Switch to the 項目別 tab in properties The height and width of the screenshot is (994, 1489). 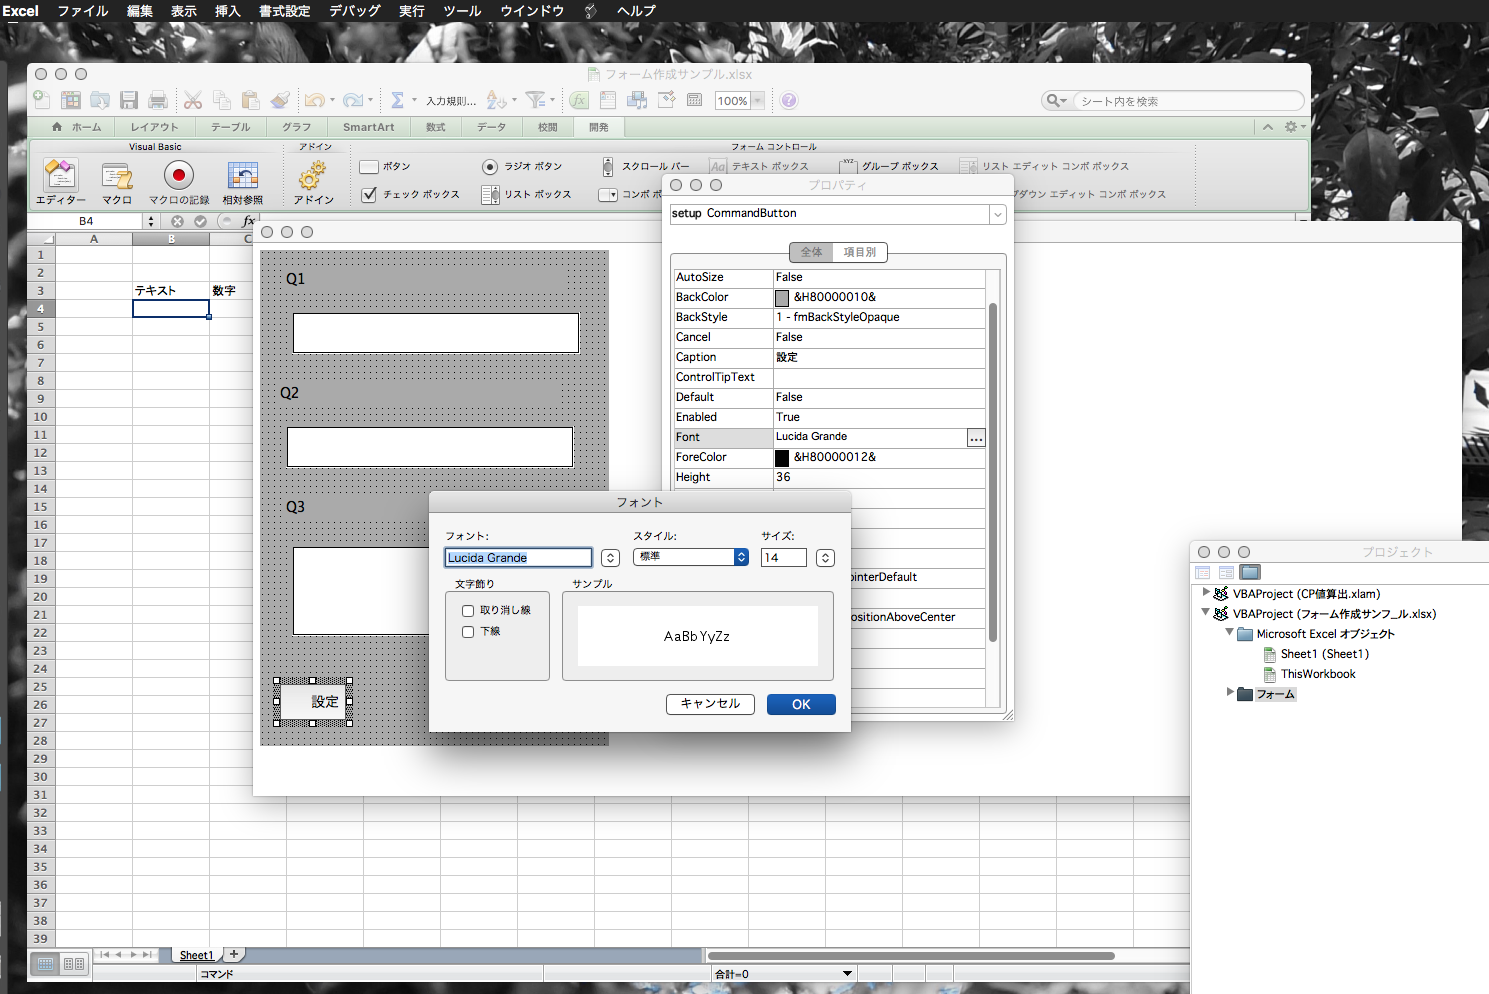(x=860, y=253)
